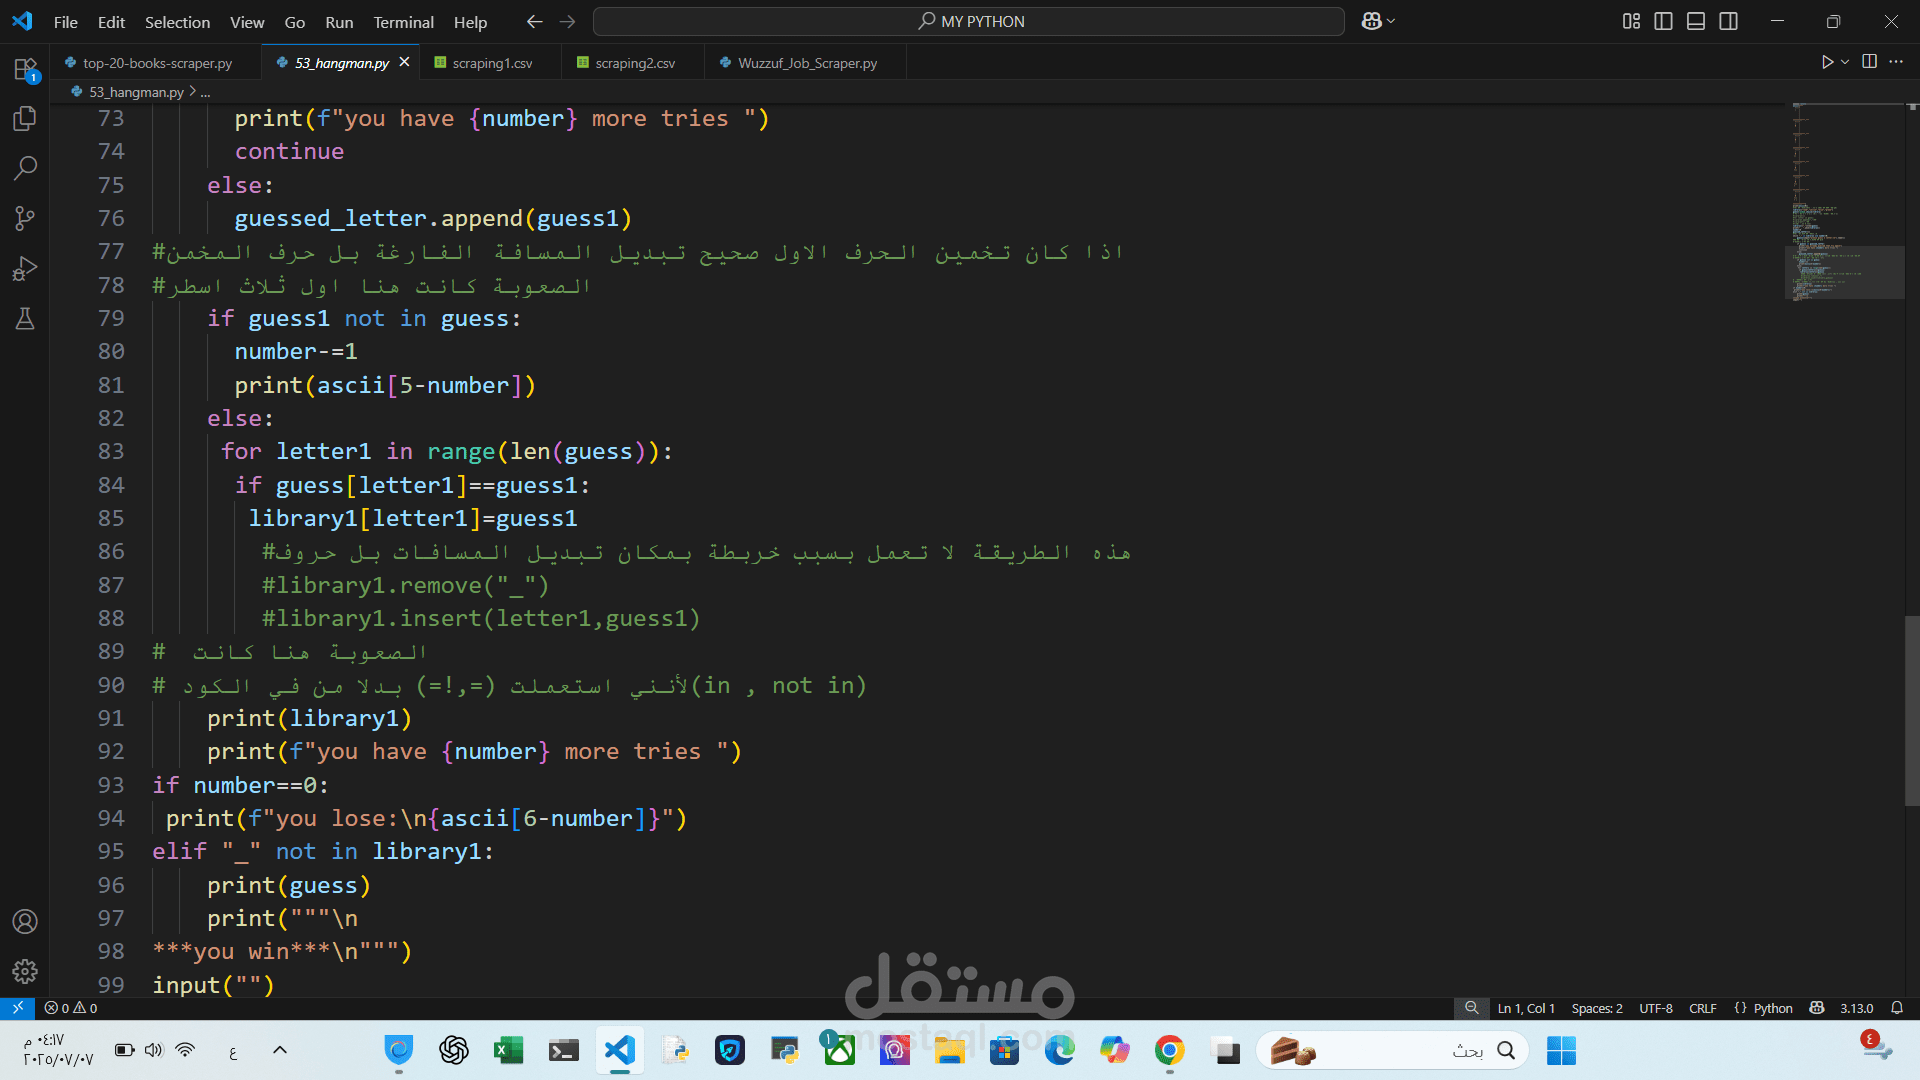Viewport: 1920px width, 1080px height.
Task: Click the zoom magnifier icon in status bar
Action: 1471,1008
